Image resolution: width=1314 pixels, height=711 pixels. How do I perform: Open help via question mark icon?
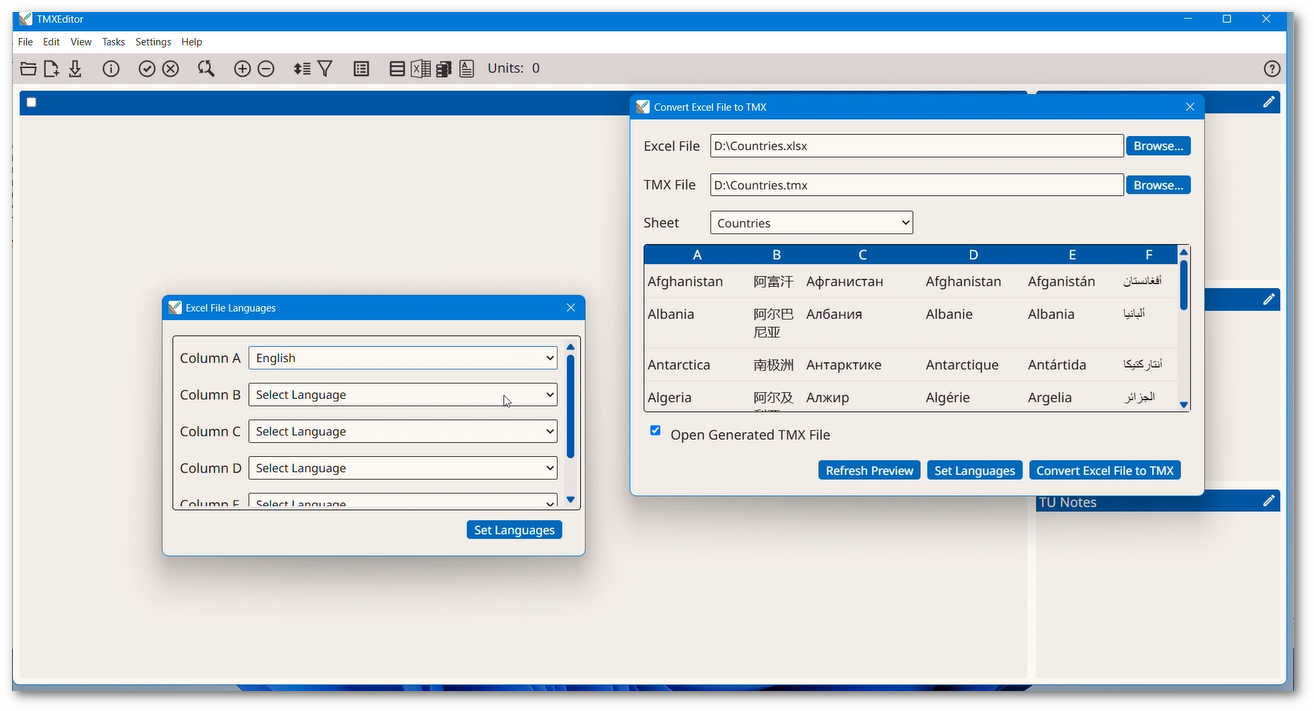click(1272, 69)
